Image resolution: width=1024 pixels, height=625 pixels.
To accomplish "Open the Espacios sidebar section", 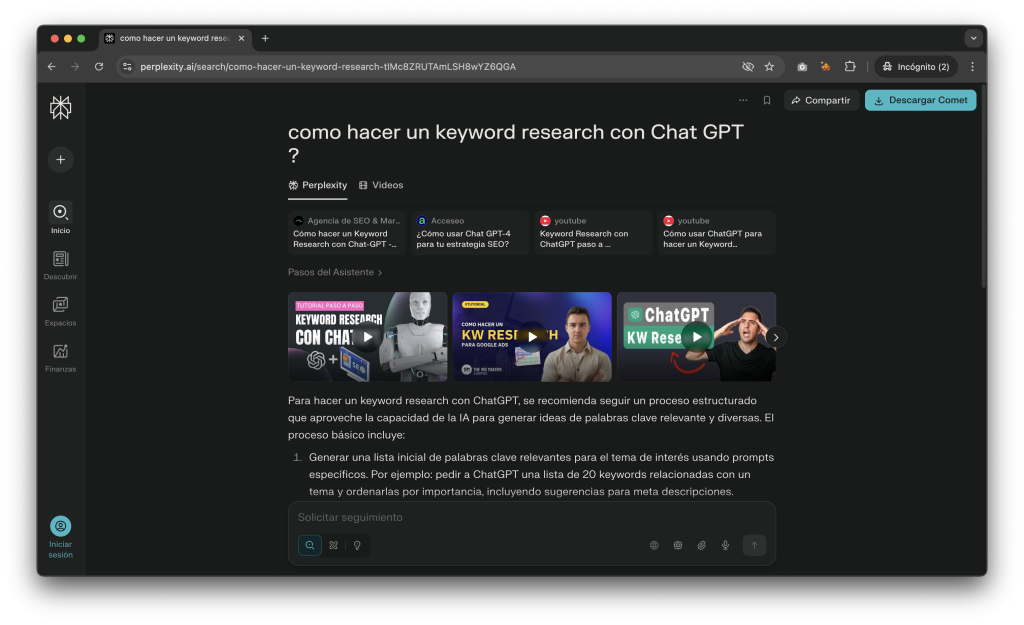I will (x=60, y=306).
